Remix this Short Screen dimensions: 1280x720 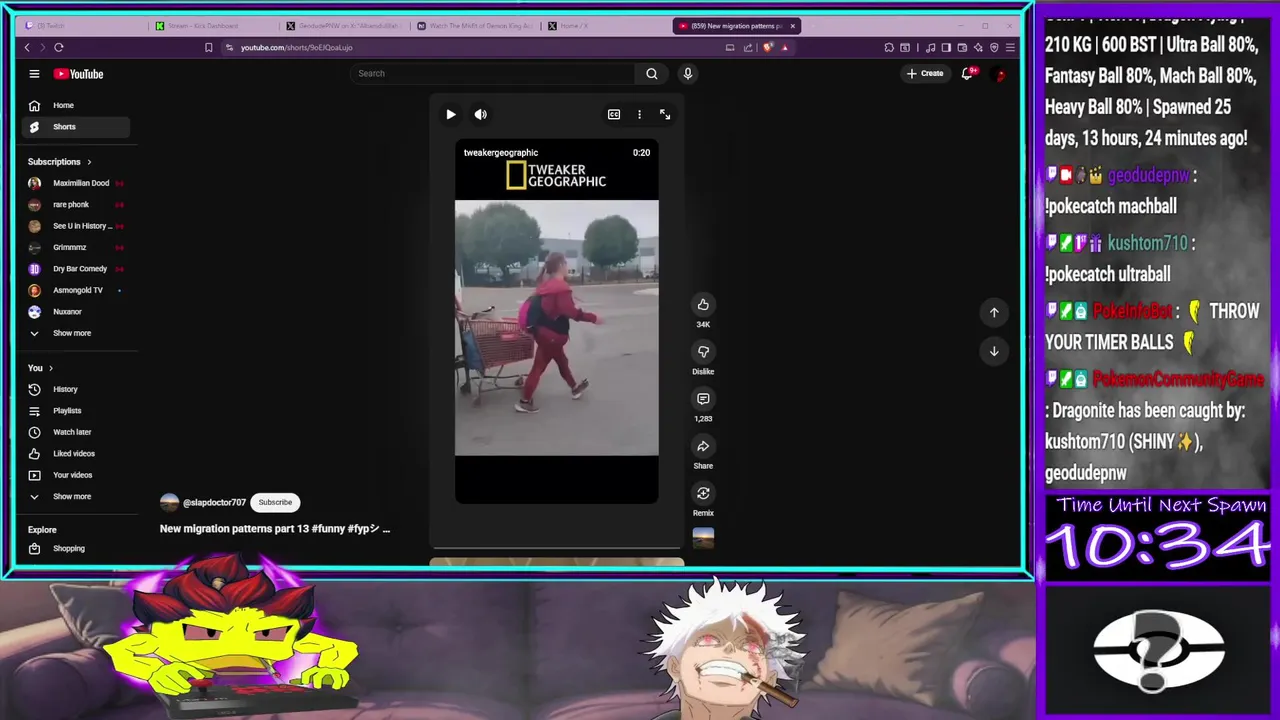tap(703, 493)
